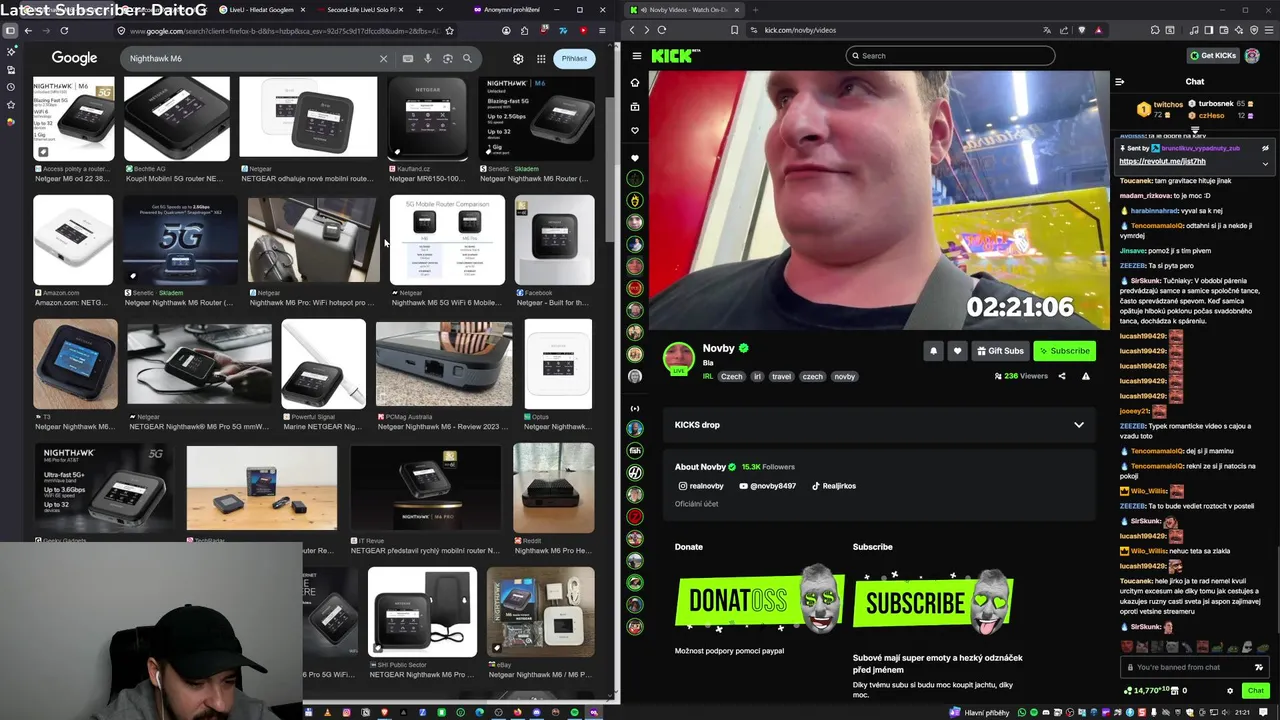The width and height of the screenshot is (1280, 720).
Task: Report the stream via warning triangle icon
Action: 1086,376
